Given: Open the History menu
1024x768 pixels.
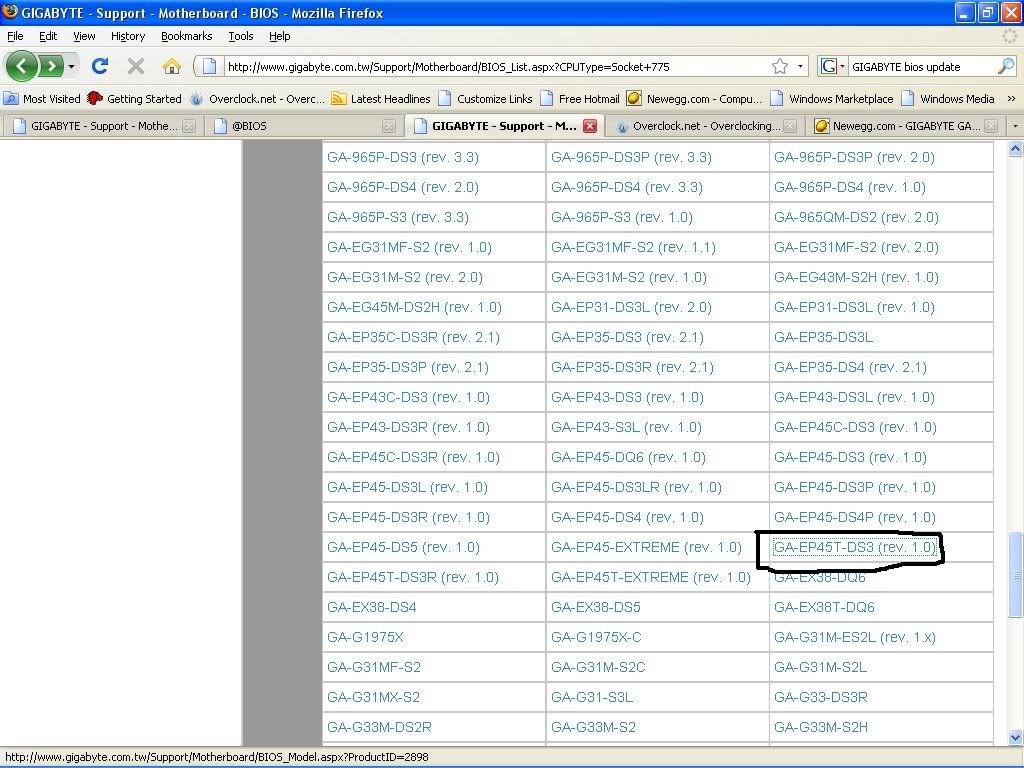Looking at the screenshot, I should pos(127,36).
